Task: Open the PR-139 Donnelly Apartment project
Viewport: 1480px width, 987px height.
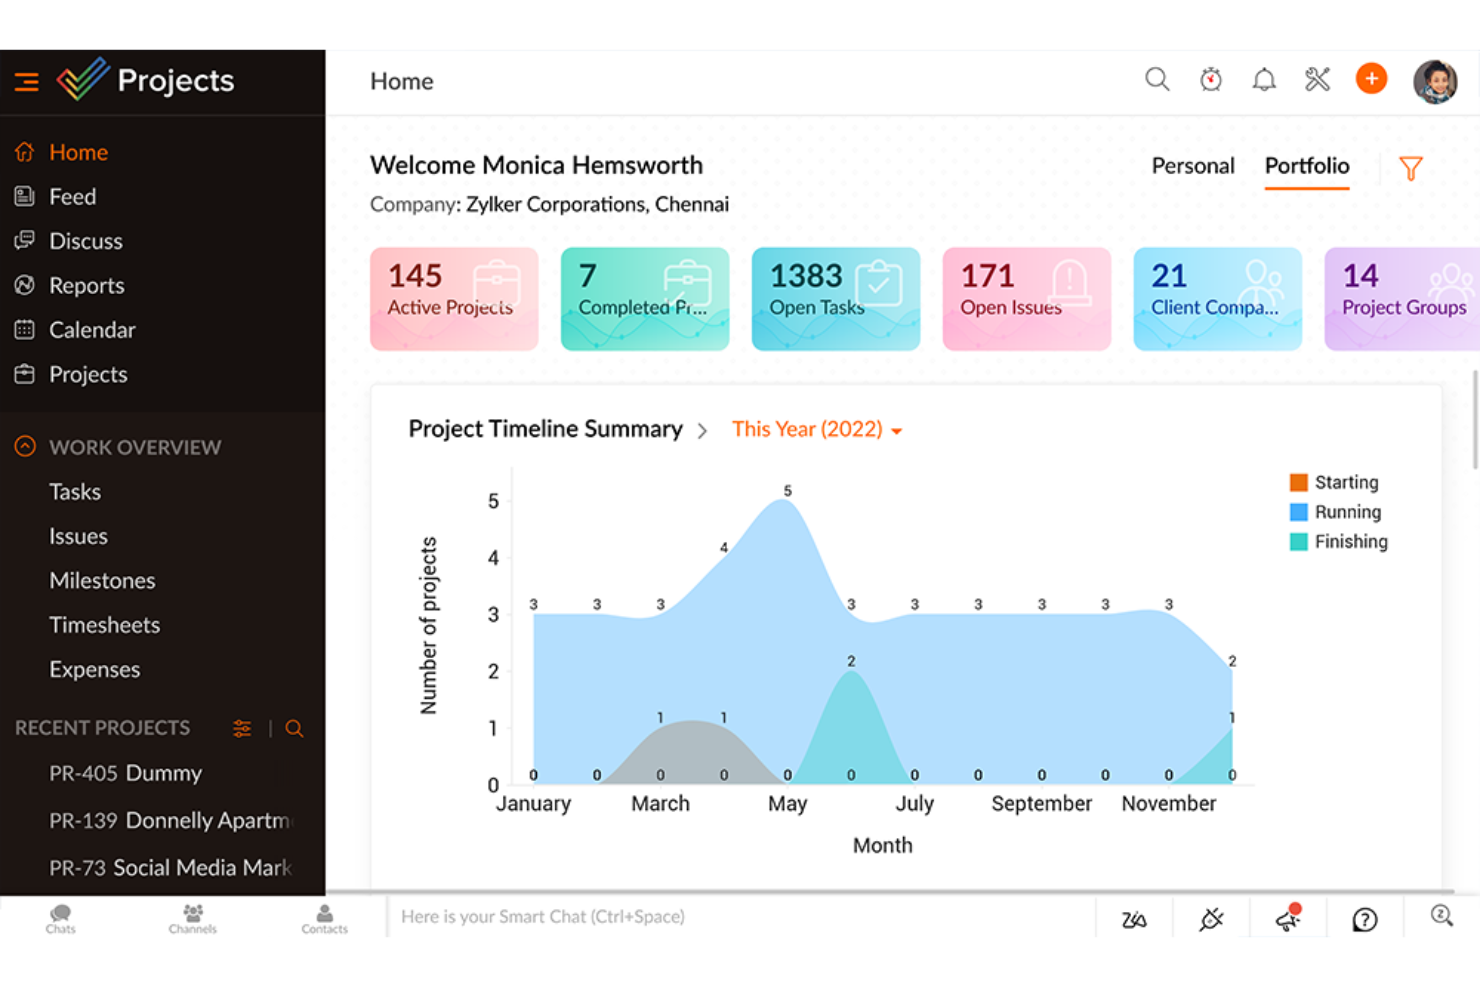Action: pyautogui.click(x=170, y=820)
